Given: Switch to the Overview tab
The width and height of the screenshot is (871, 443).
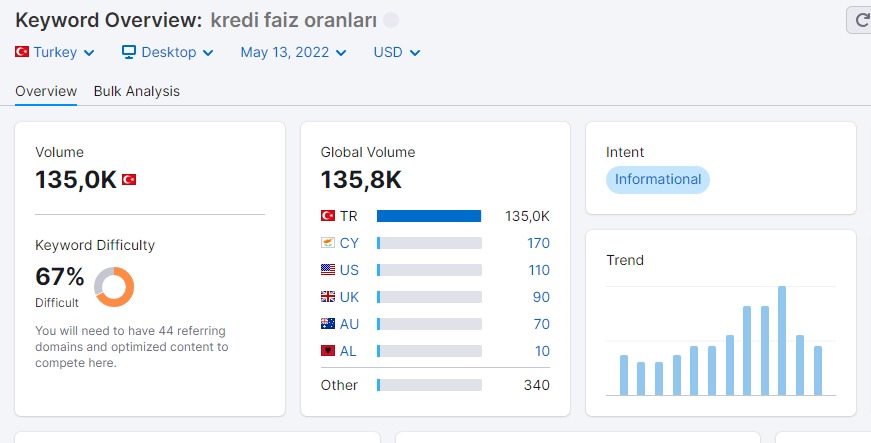Looking at the screenshot, I should coord(46,91).
